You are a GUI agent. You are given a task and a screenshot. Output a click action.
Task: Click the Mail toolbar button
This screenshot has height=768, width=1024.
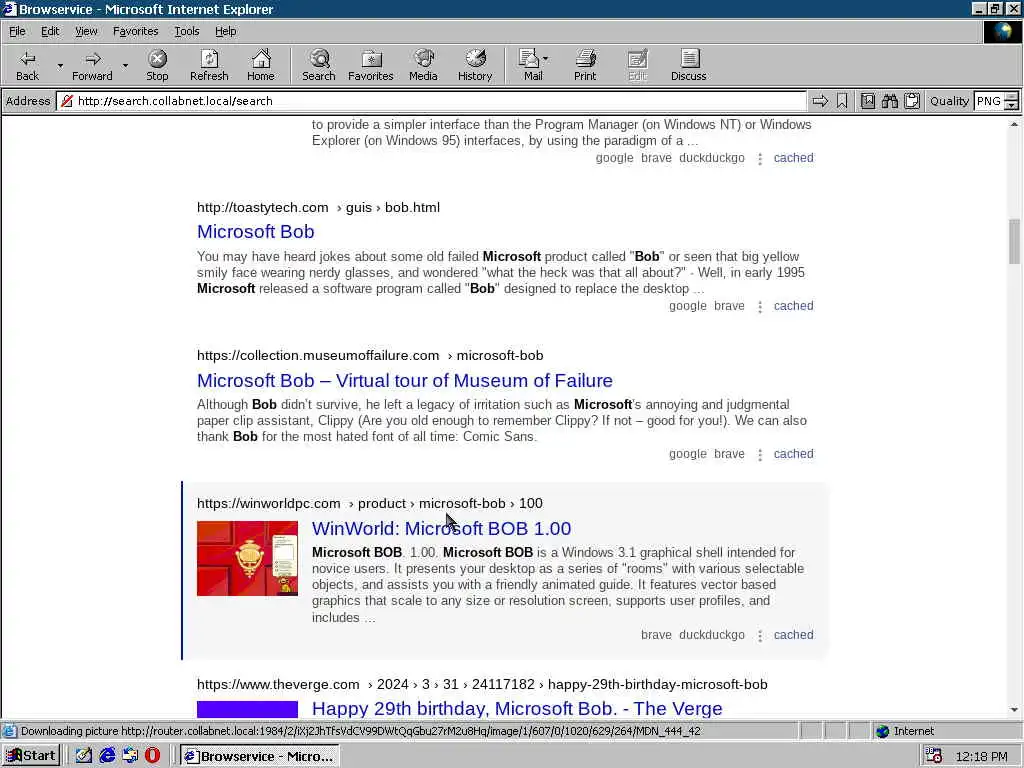pyautogui.click(x=530, y=65)
